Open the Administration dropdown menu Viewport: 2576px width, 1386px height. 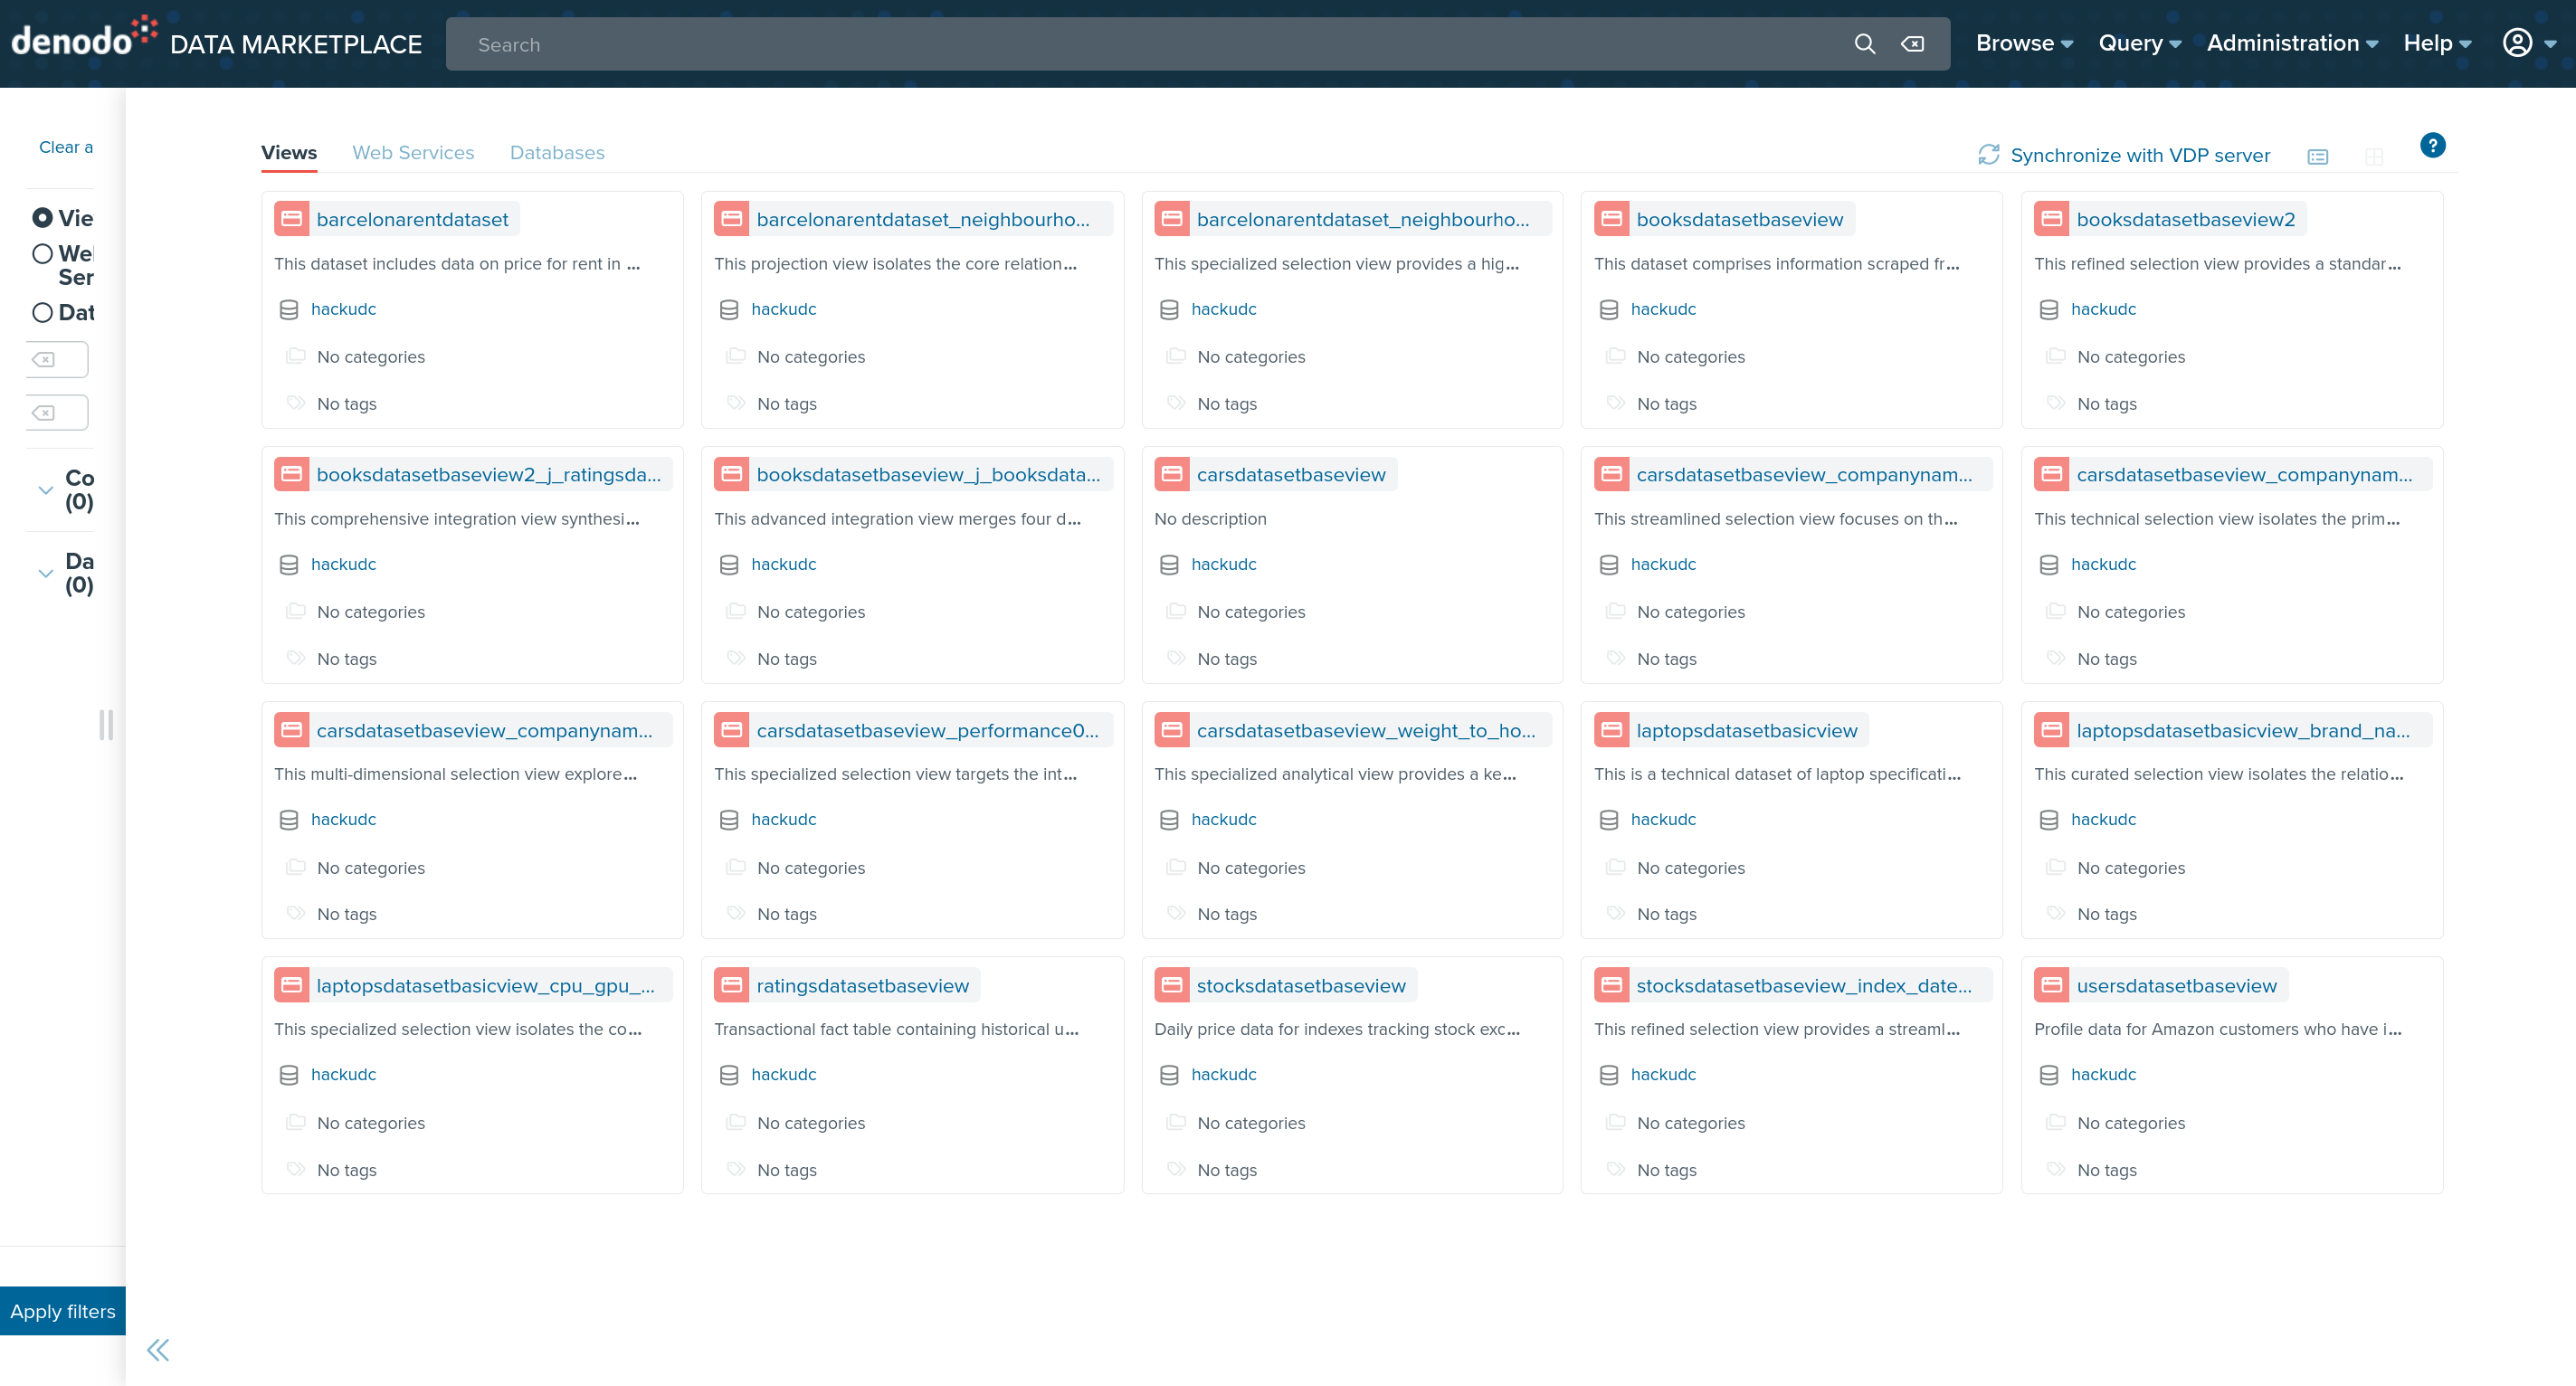pos(2291,43)
